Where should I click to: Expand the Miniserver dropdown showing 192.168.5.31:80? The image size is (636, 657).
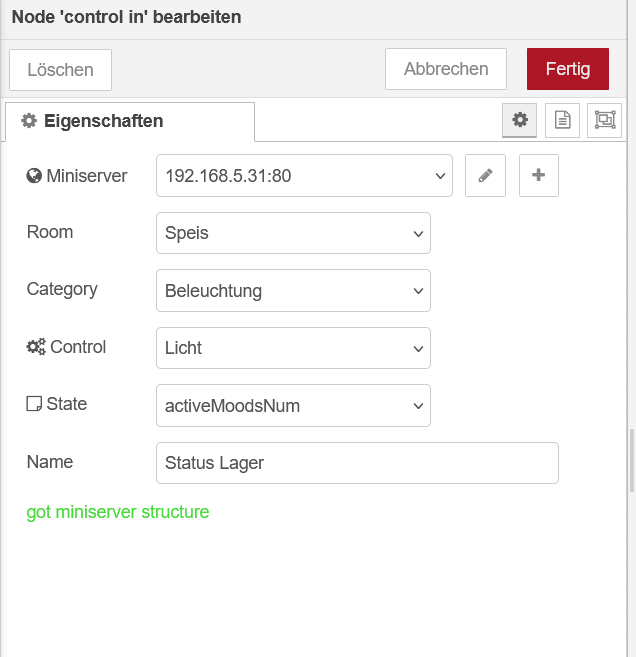(x=304, y=176)
